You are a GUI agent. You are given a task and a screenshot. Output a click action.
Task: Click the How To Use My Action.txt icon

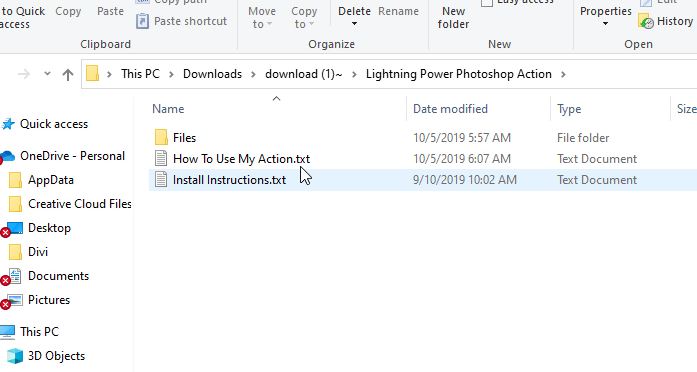tap(161, 159)
